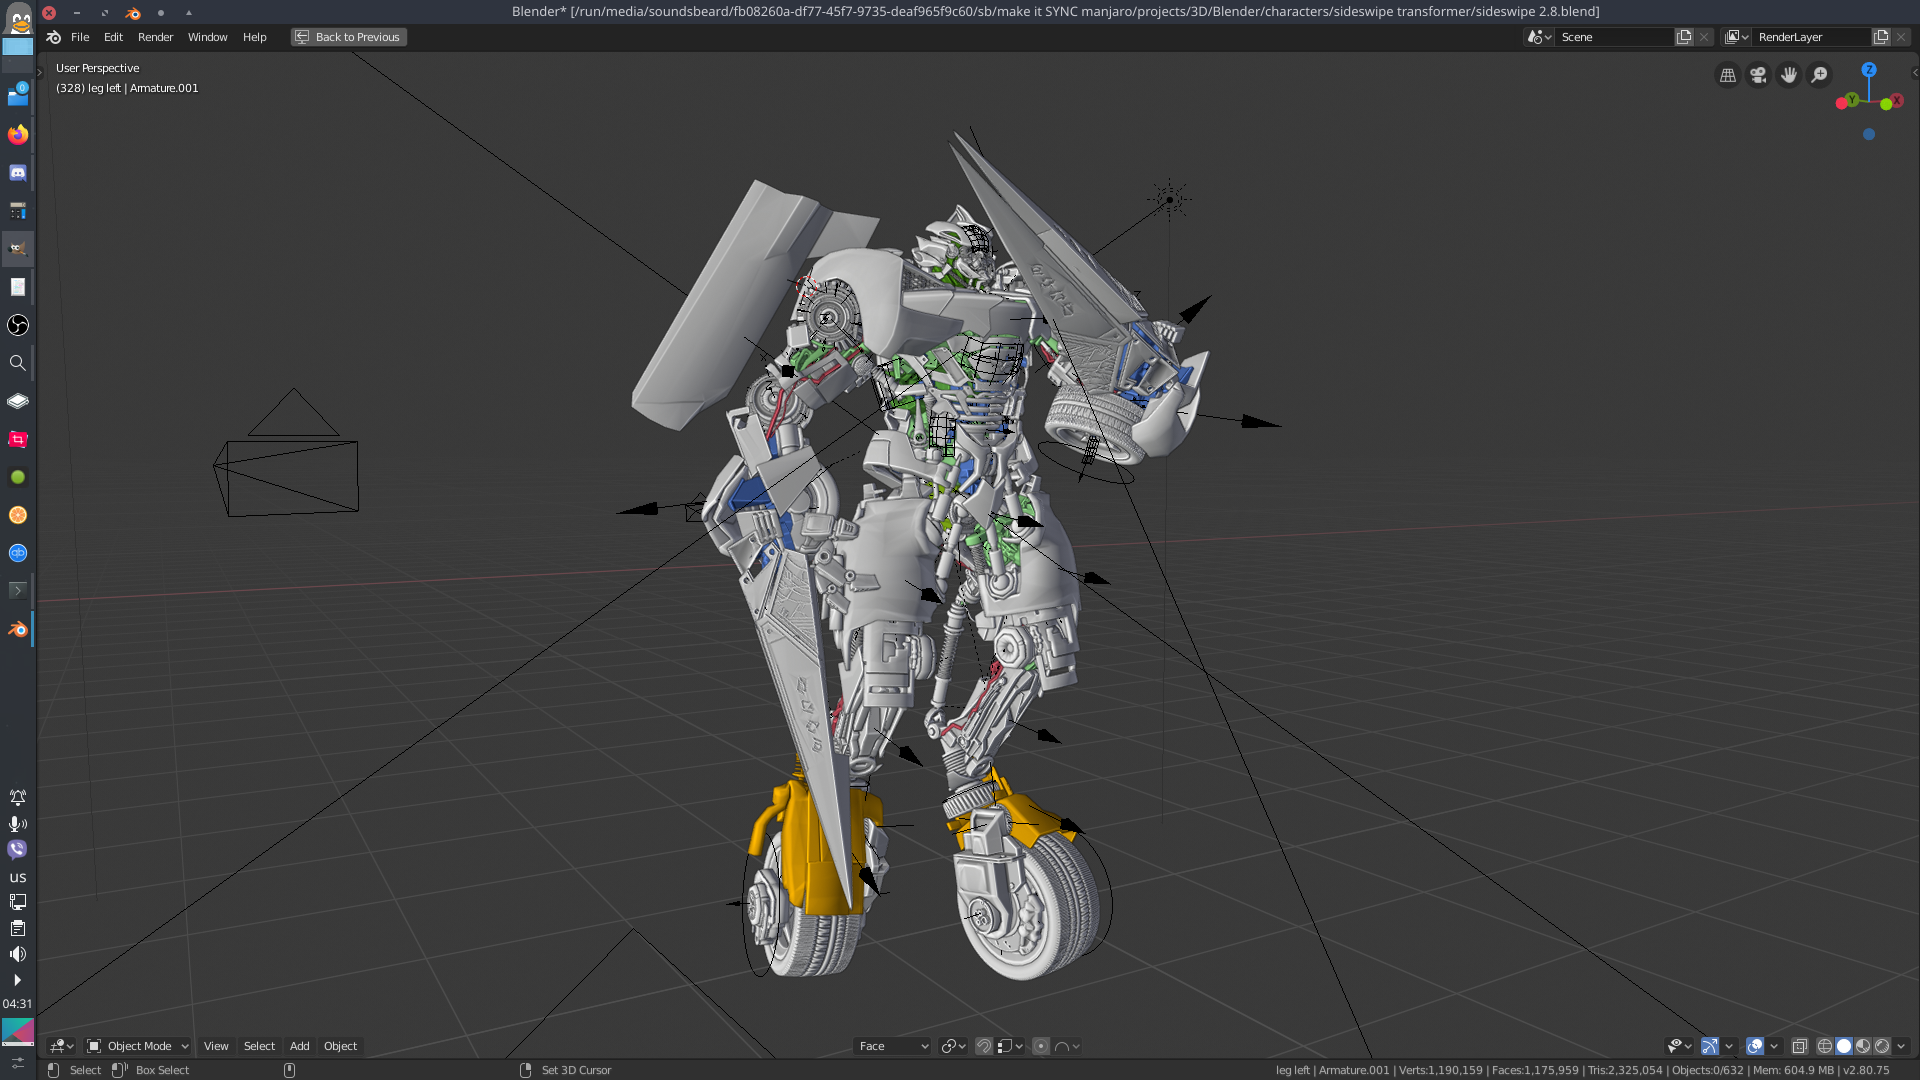
Task: Toggle proportional editing button
Action: pos(1041,1046)
